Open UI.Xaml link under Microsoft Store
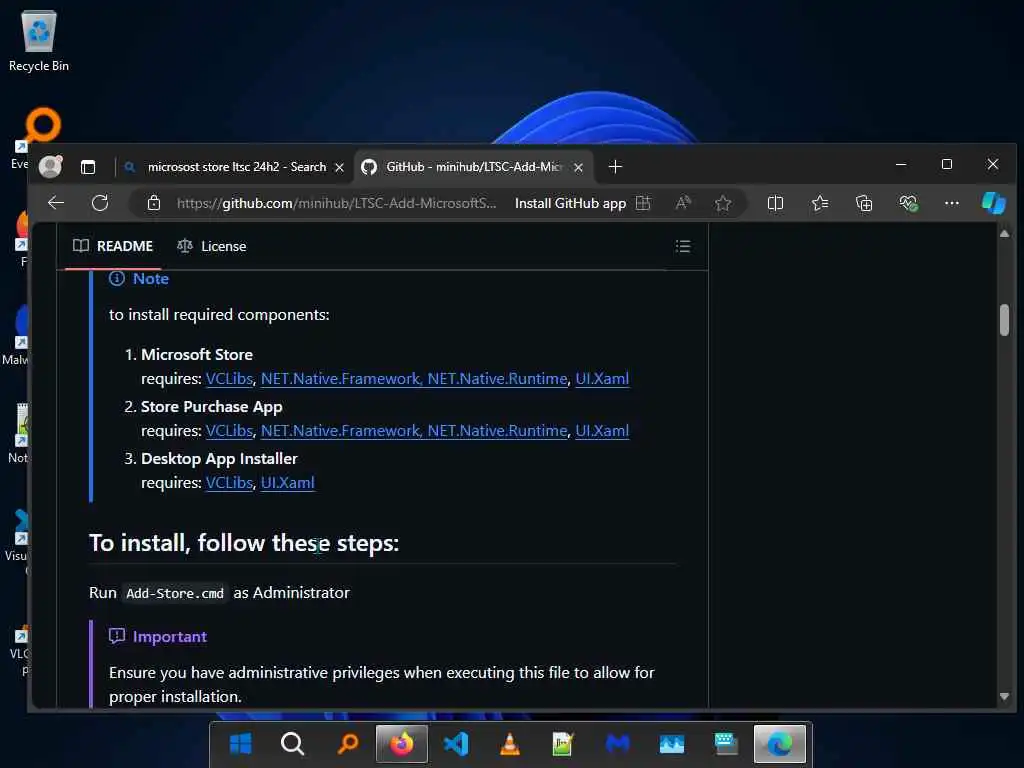 pos(602,379)
